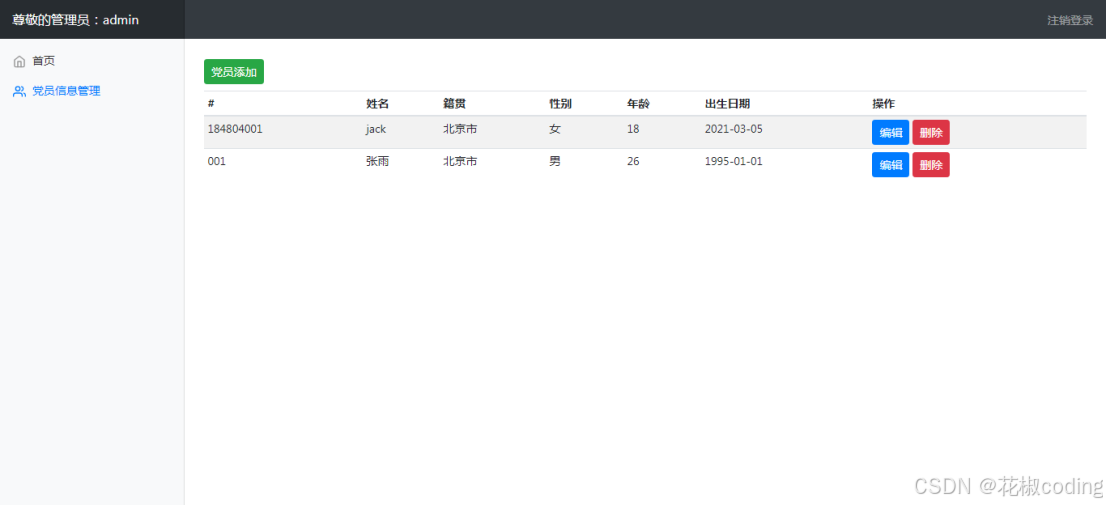
Task: Click the gender cell 男
Action: (555, 162)
